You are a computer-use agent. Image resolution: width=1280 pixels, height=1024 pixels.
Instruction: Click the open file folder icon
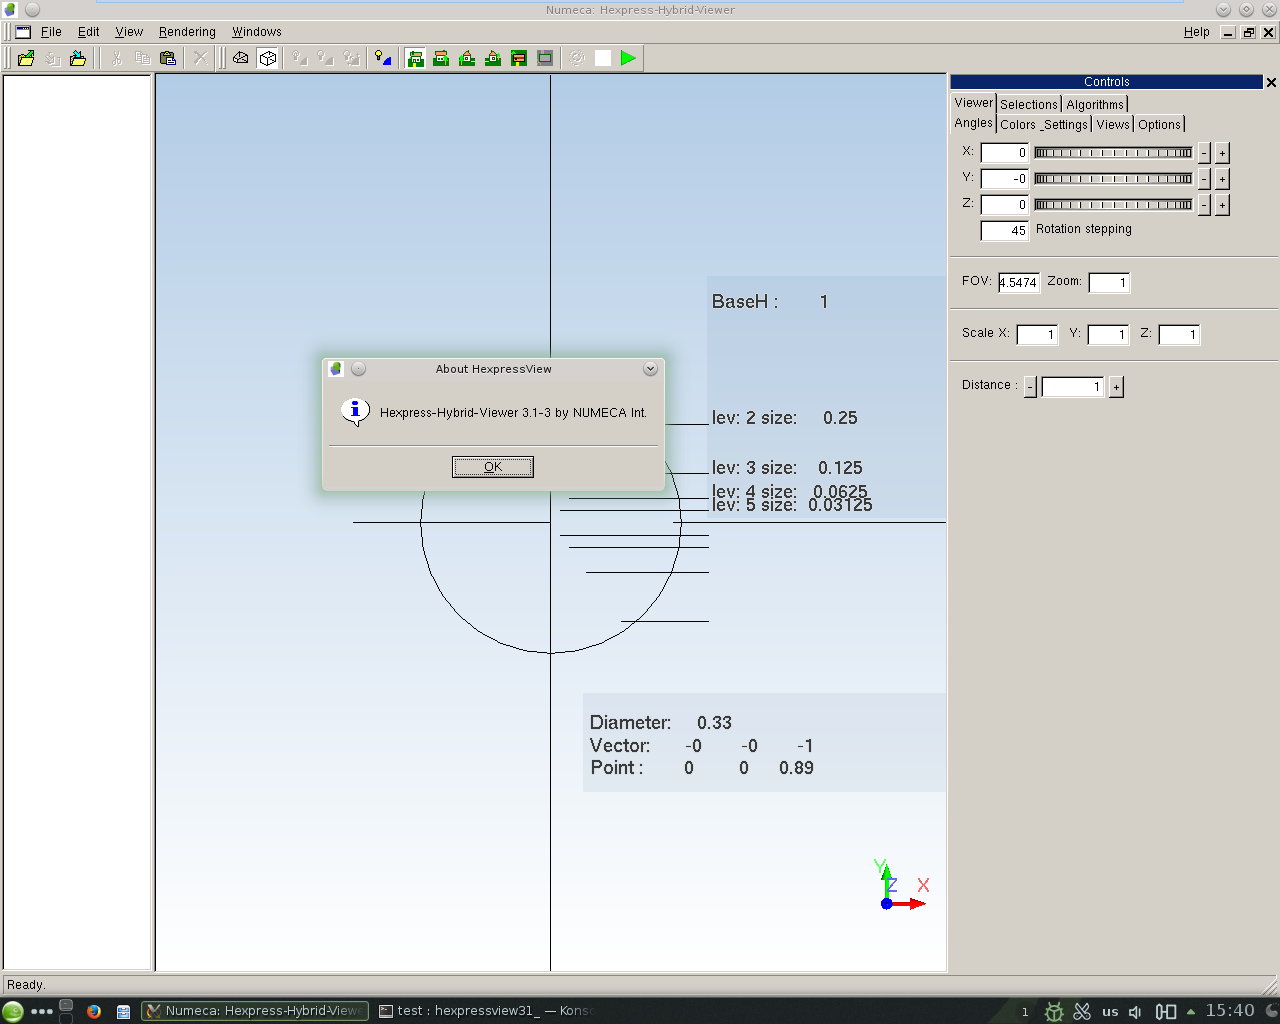point(26,58)
